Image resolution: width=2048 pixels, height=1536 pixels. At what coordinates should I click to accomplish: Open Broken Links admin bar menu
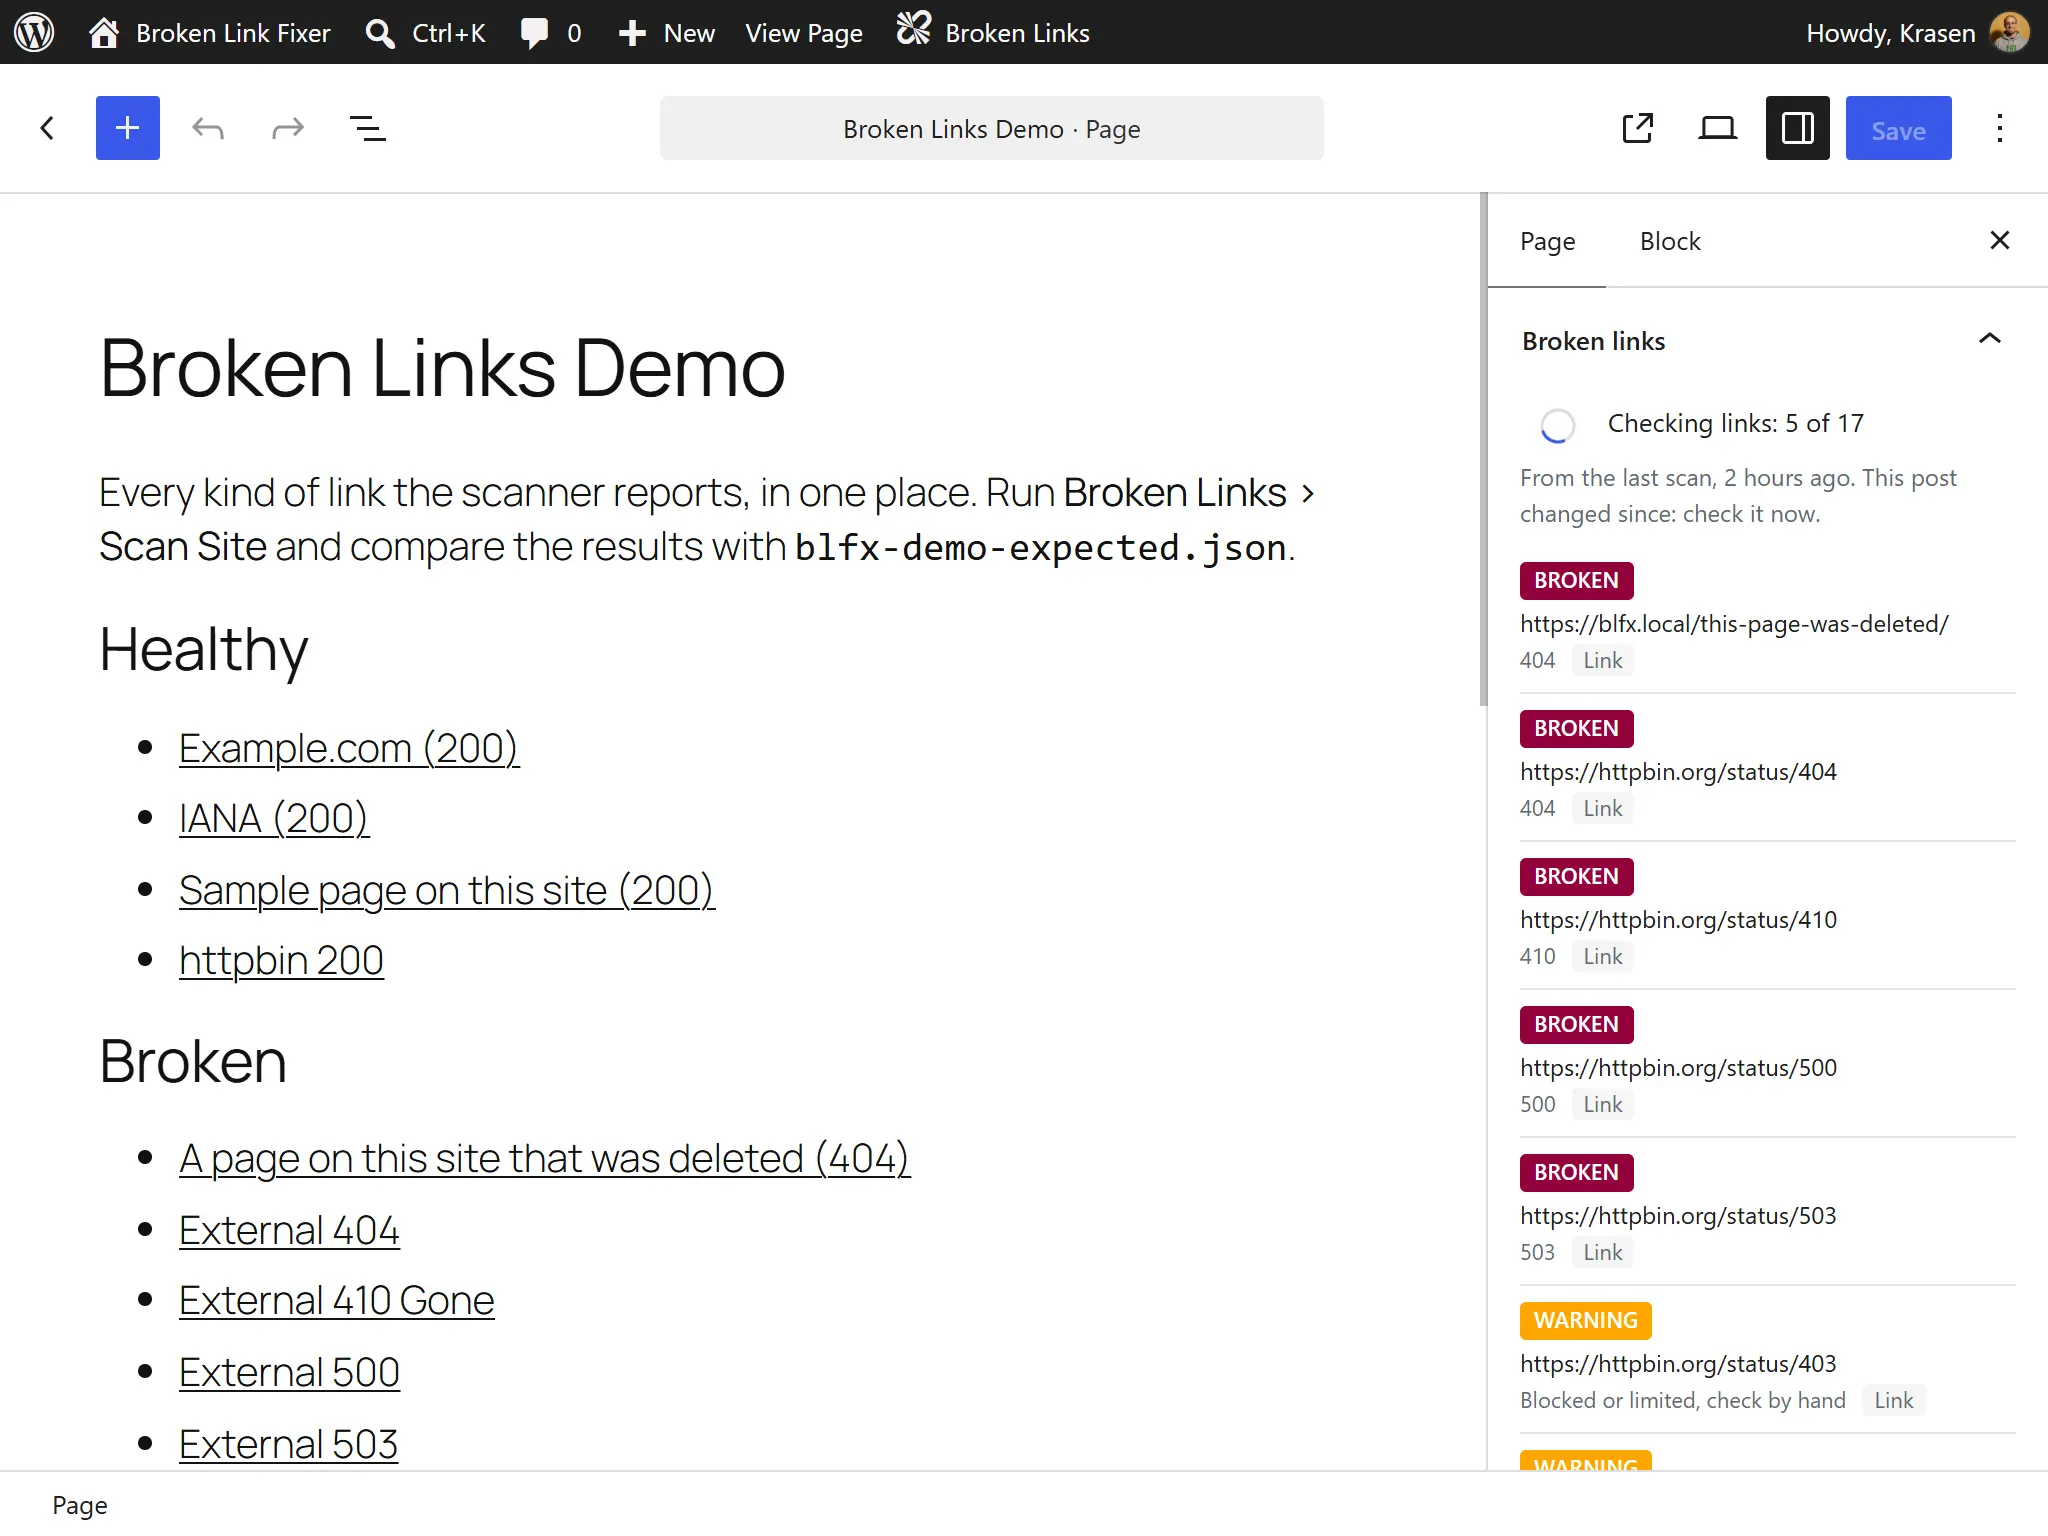click(993, 32)
